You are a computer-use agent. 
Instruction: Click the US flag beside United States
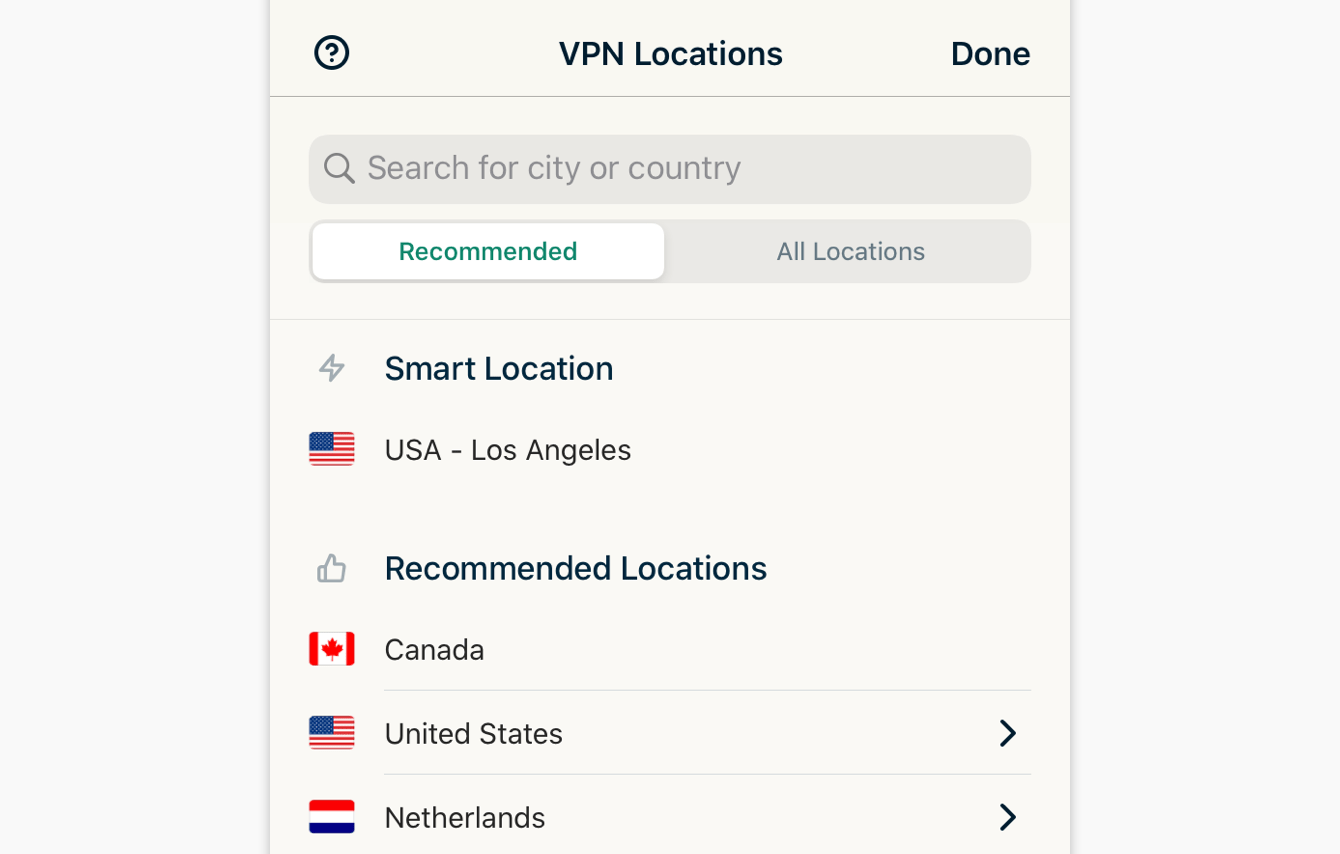click(331, 733)
